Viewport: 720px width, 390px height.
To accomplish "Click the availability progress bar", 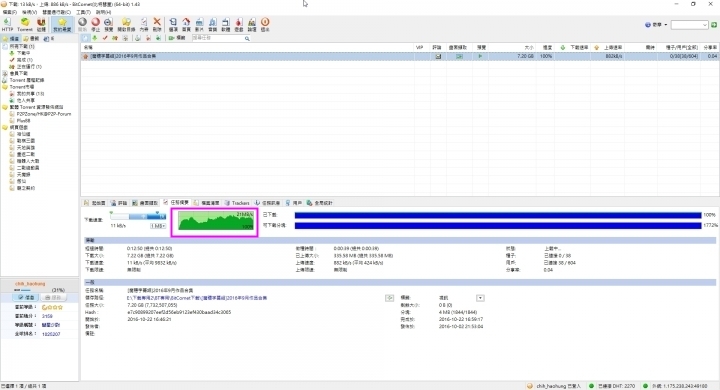I will coord(498,226).
